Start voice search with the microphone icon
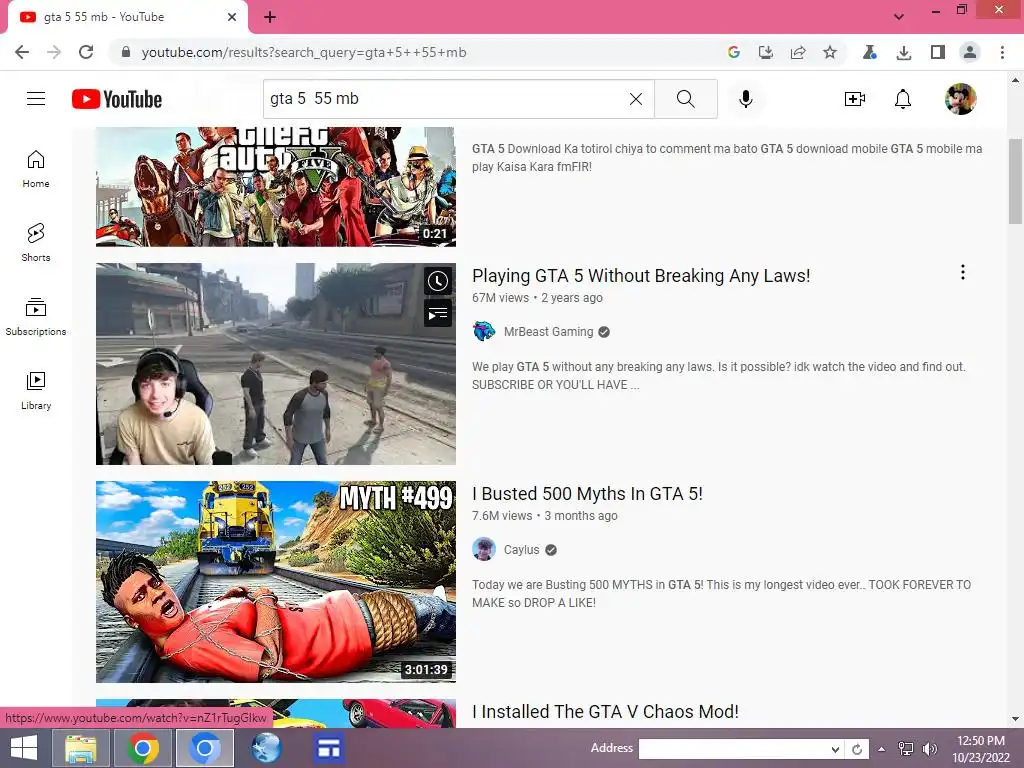 (746, 99)
